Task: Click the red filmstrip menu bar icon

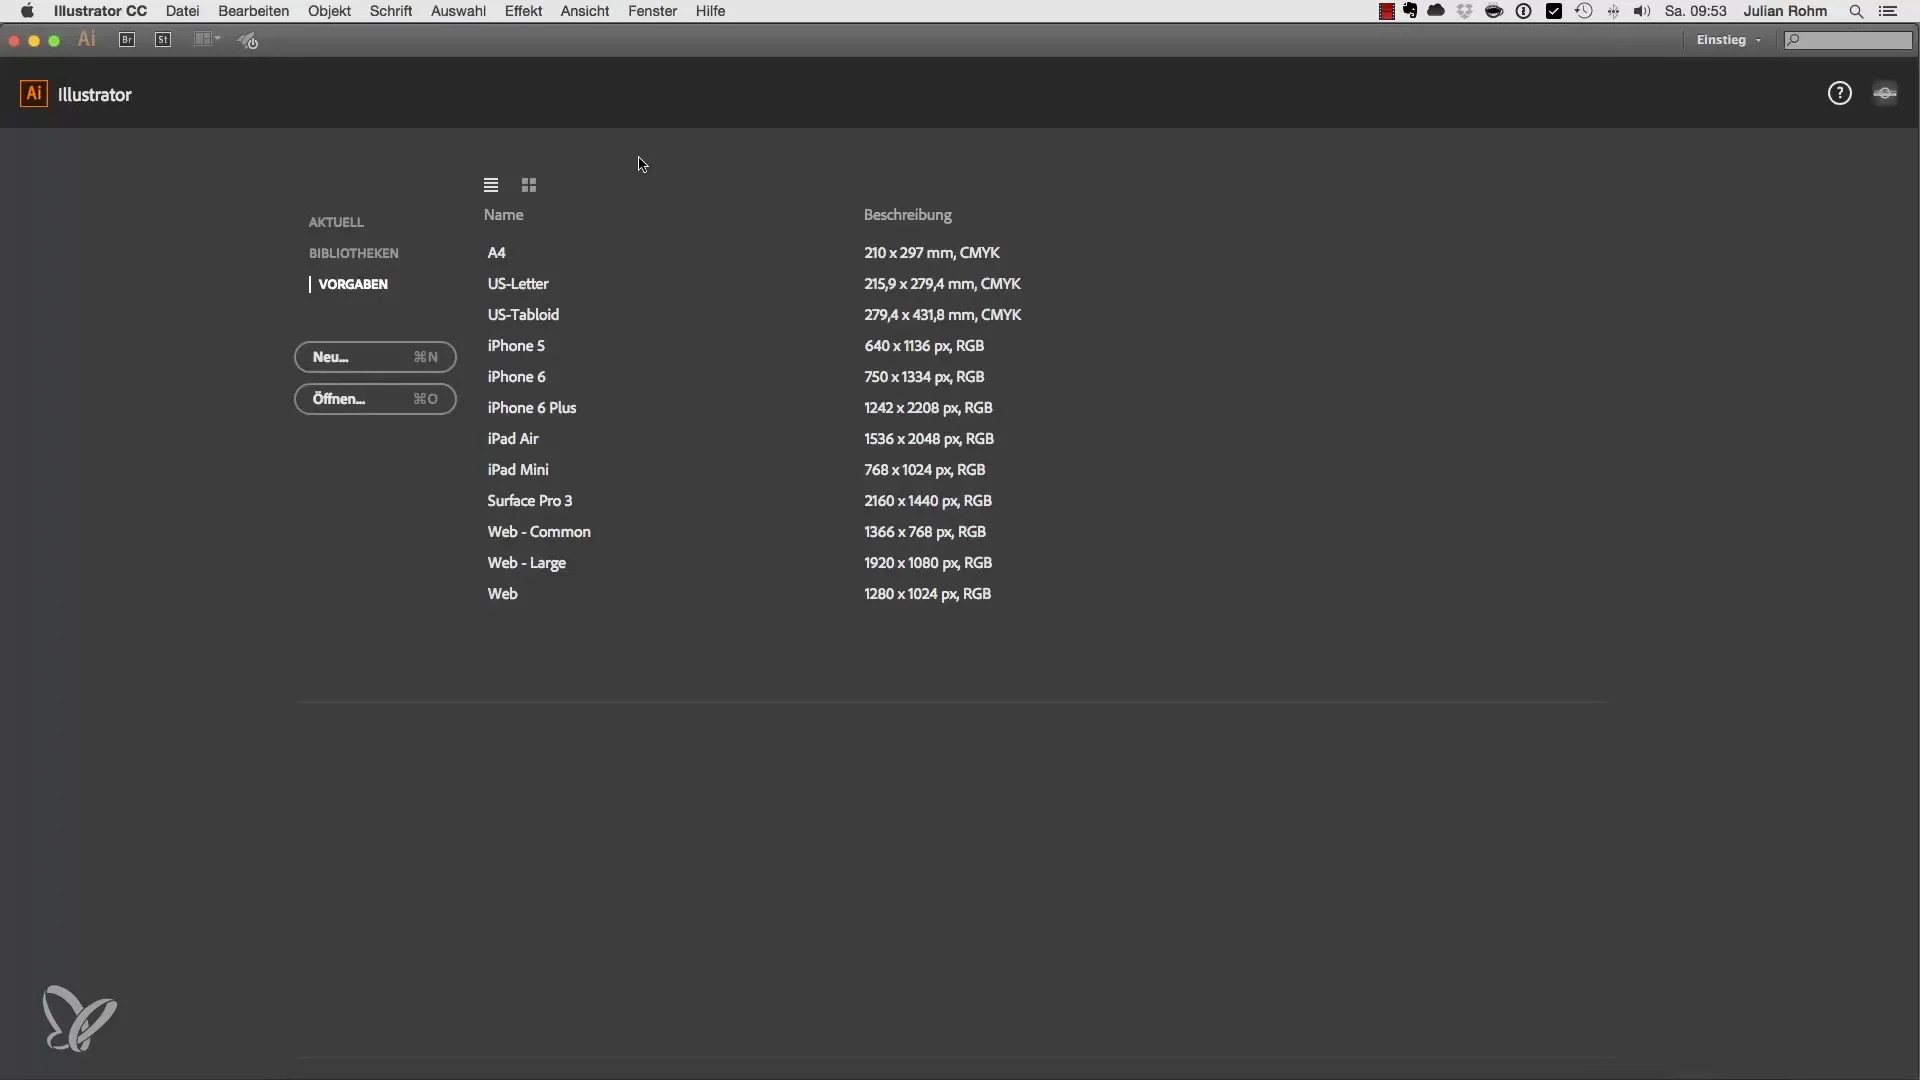Action: pos(1387,11)
